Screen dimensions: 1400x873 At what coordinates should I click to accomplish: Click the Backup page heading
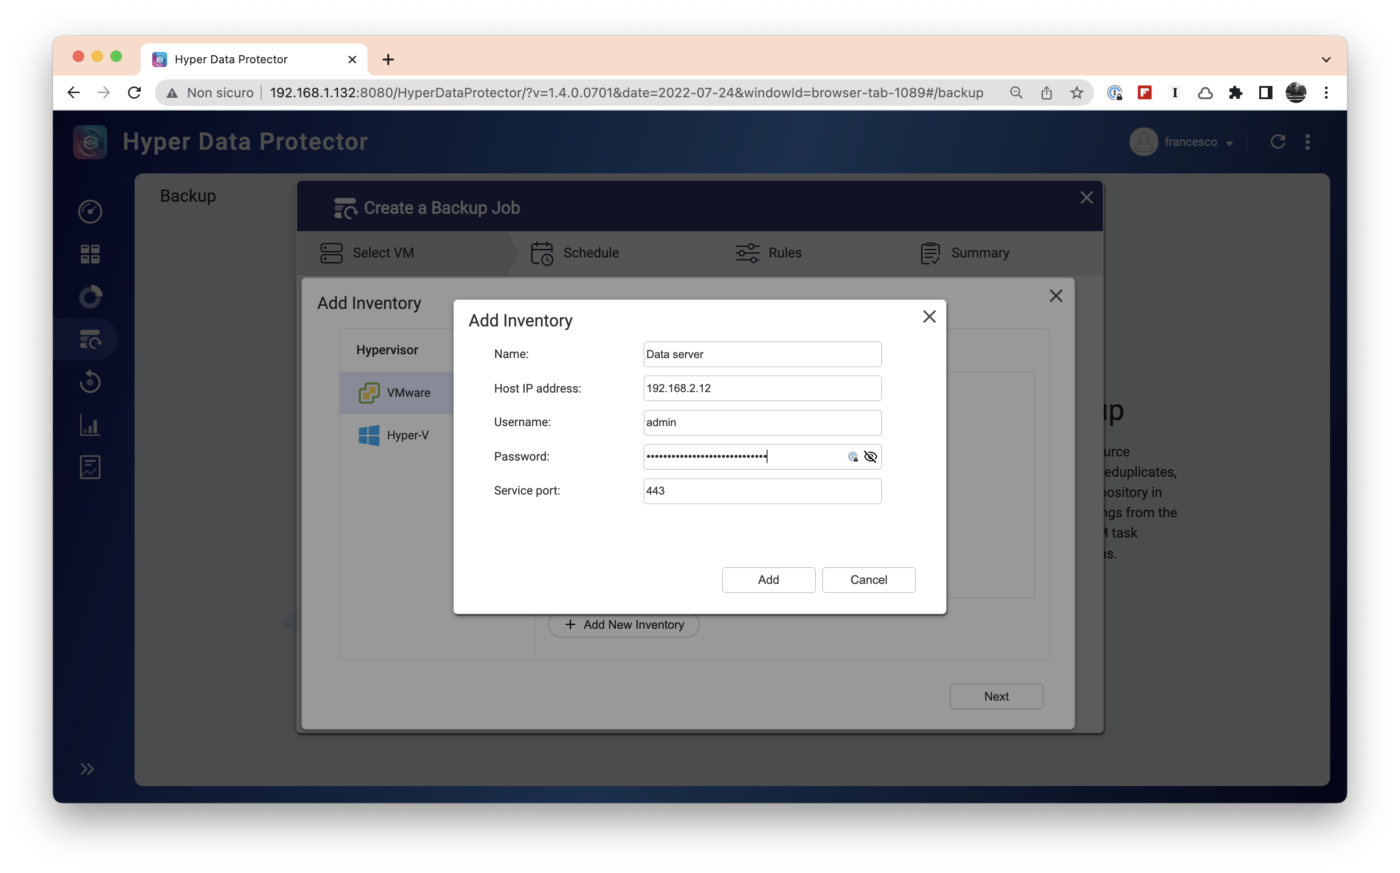188,196
